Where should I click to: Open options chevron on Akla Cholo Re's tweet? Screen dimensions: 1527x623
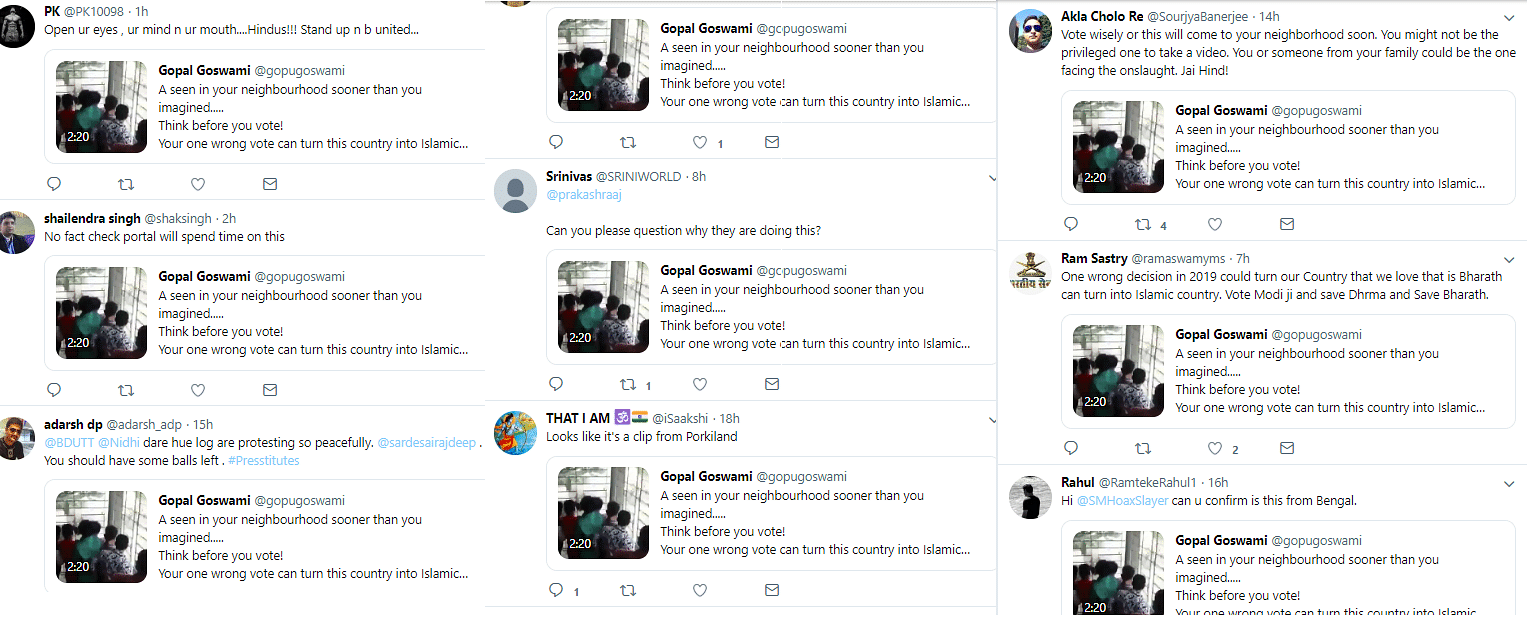(x=1509, y=18)
